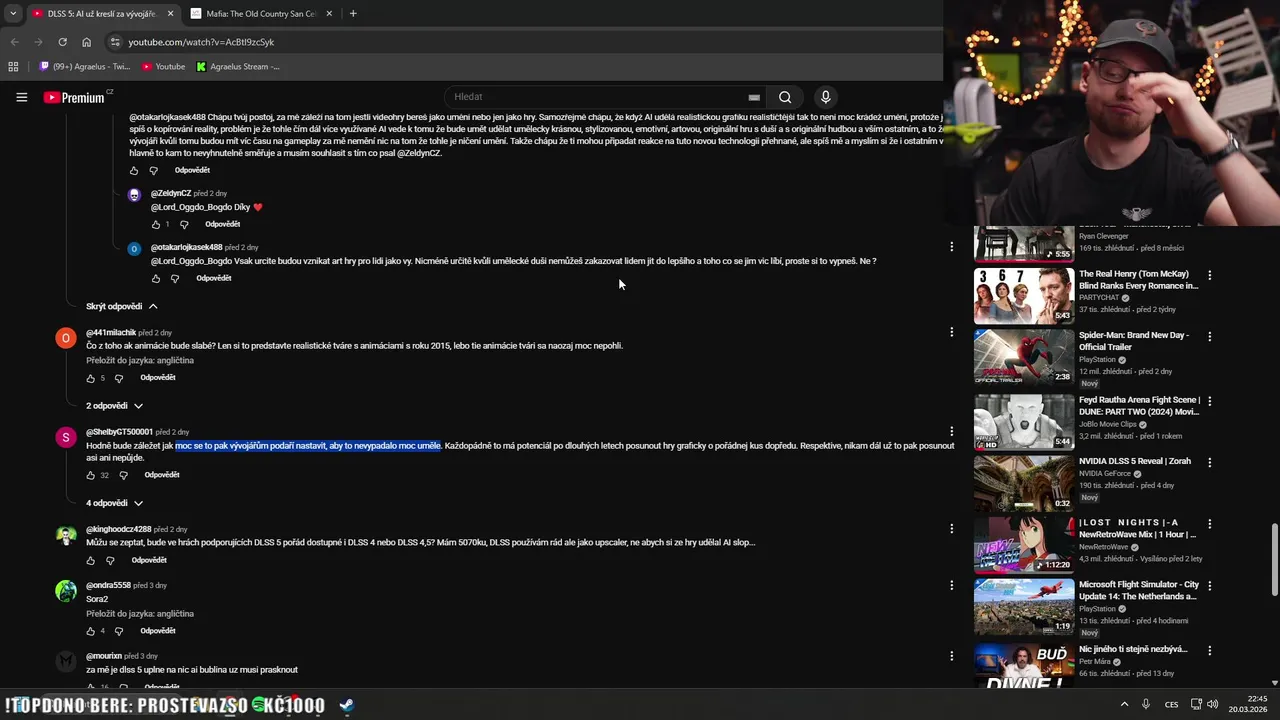This screenshot has height=720, width=1280.
Task: Click the microphone icon in system tray
Action: [1146, 704]
